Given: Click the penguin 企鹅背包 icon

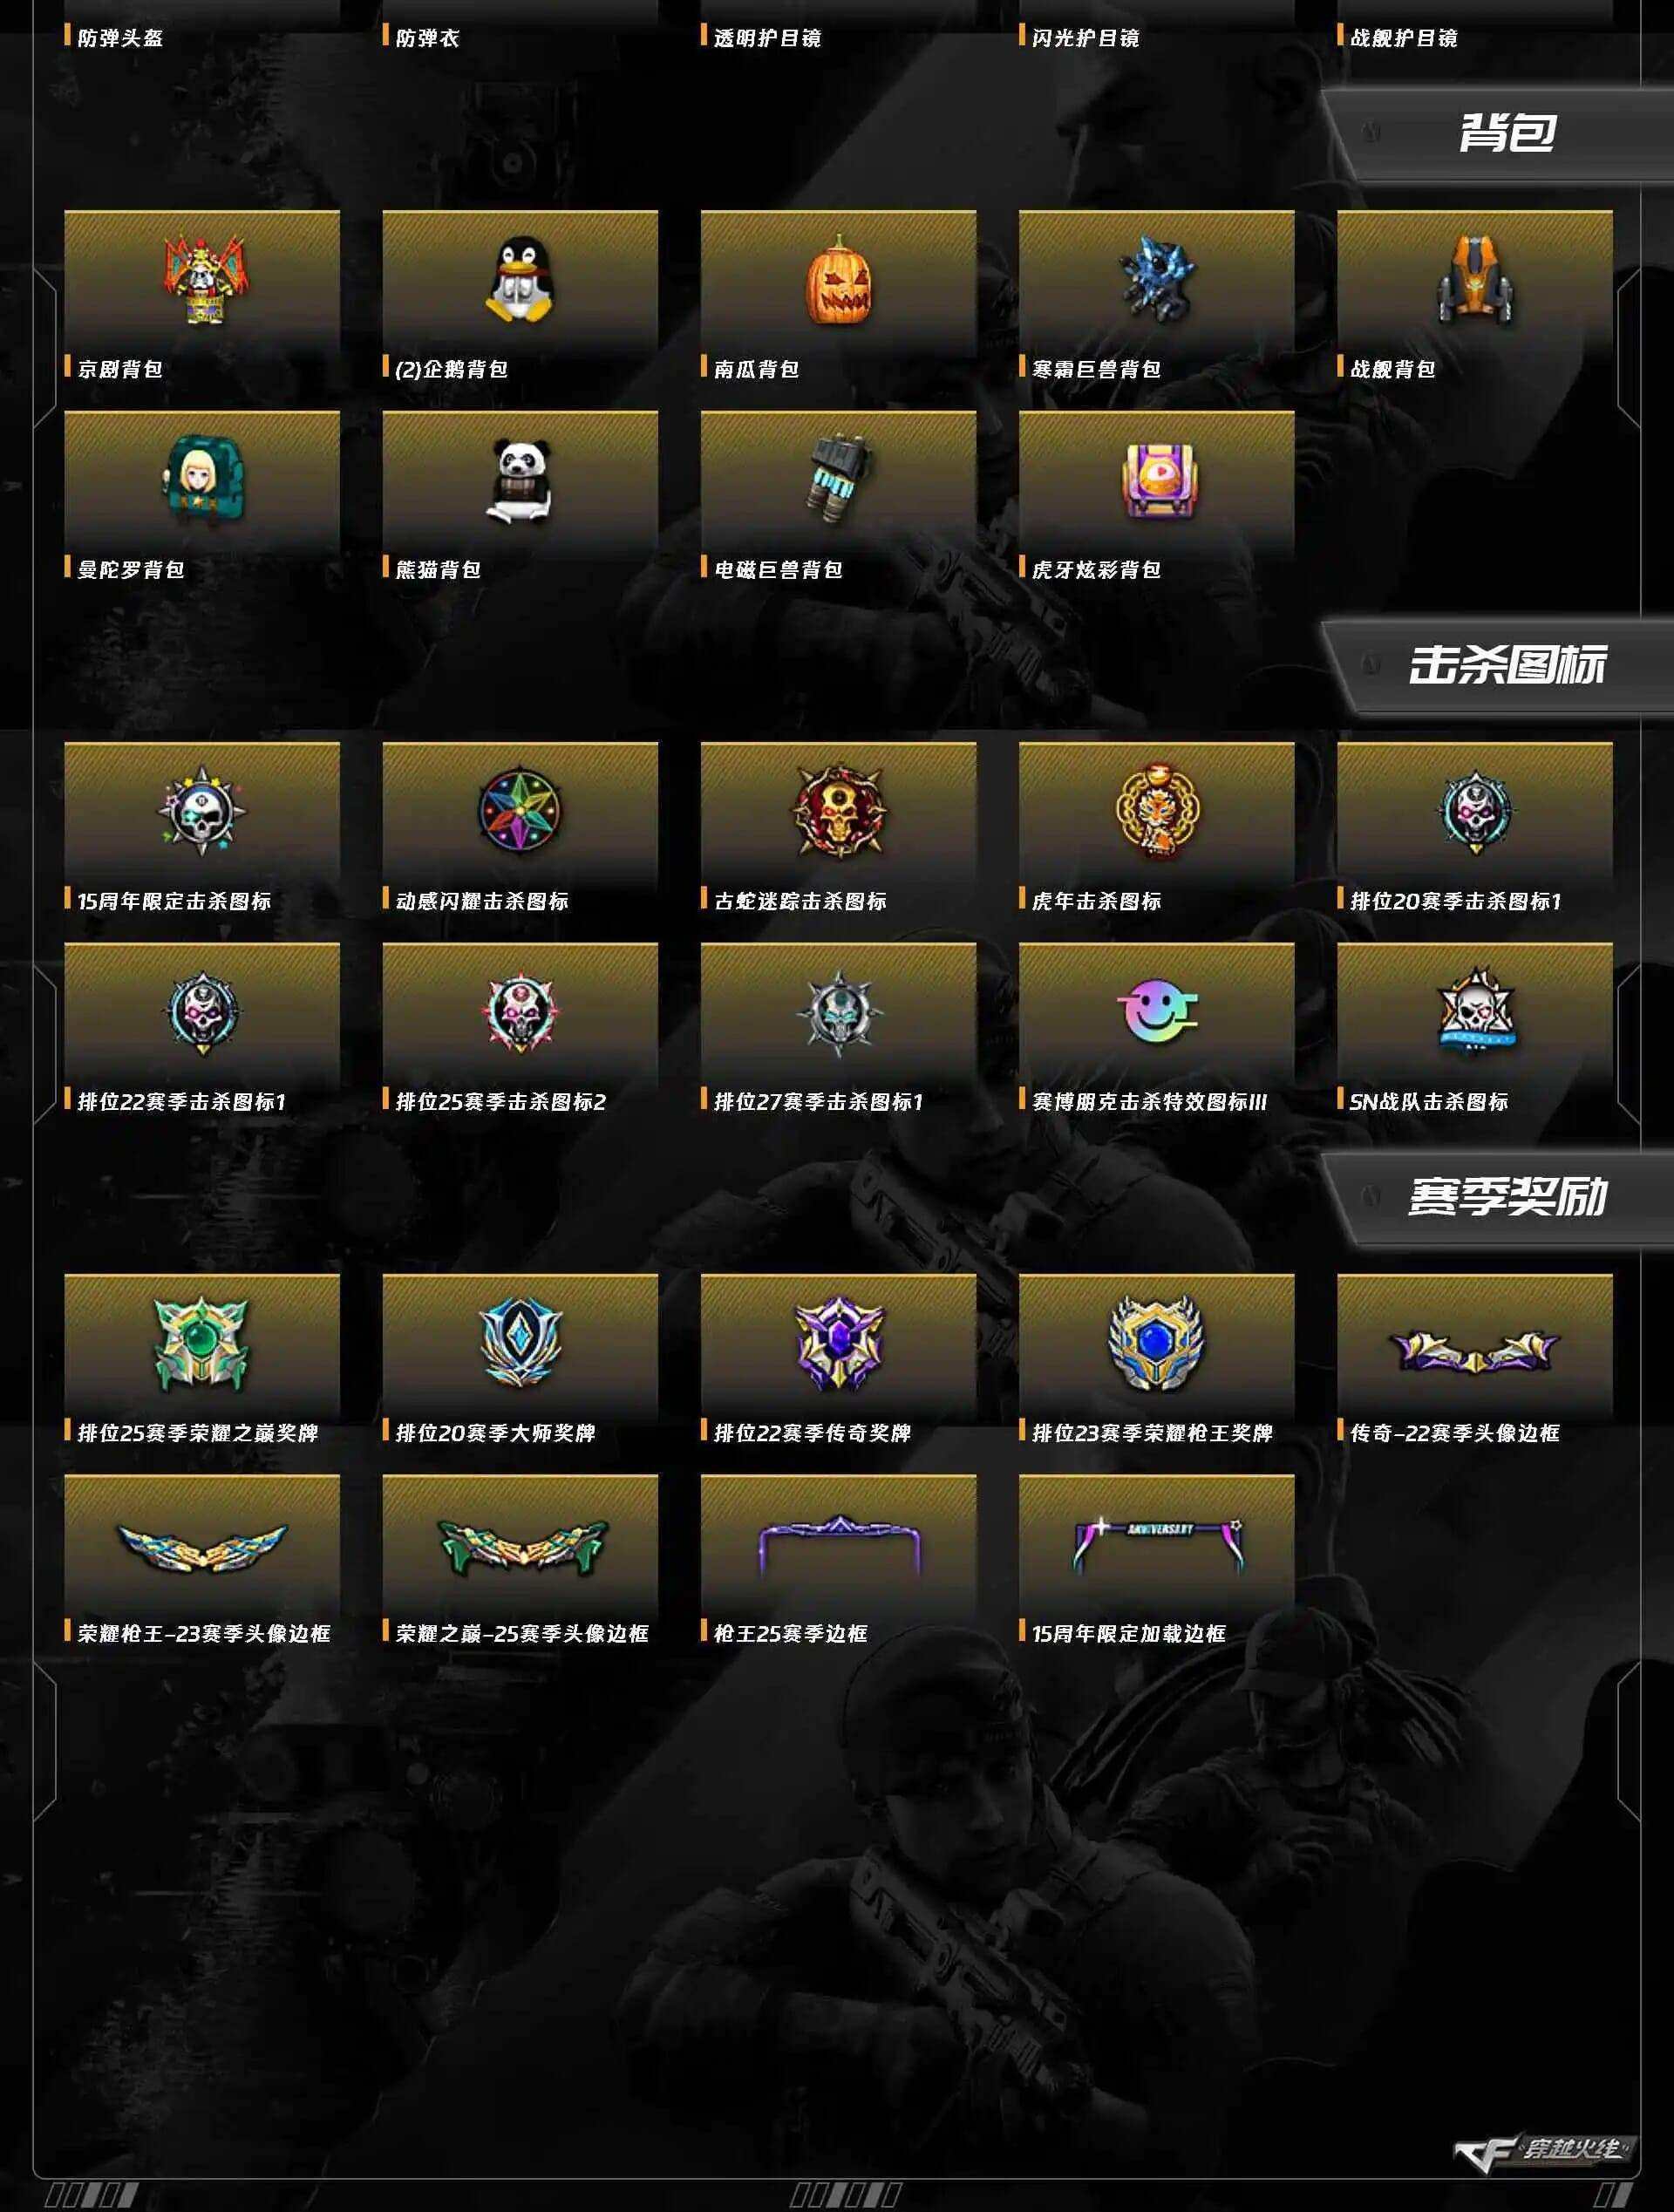Looking at the screenshot, I should coord(520,280).
